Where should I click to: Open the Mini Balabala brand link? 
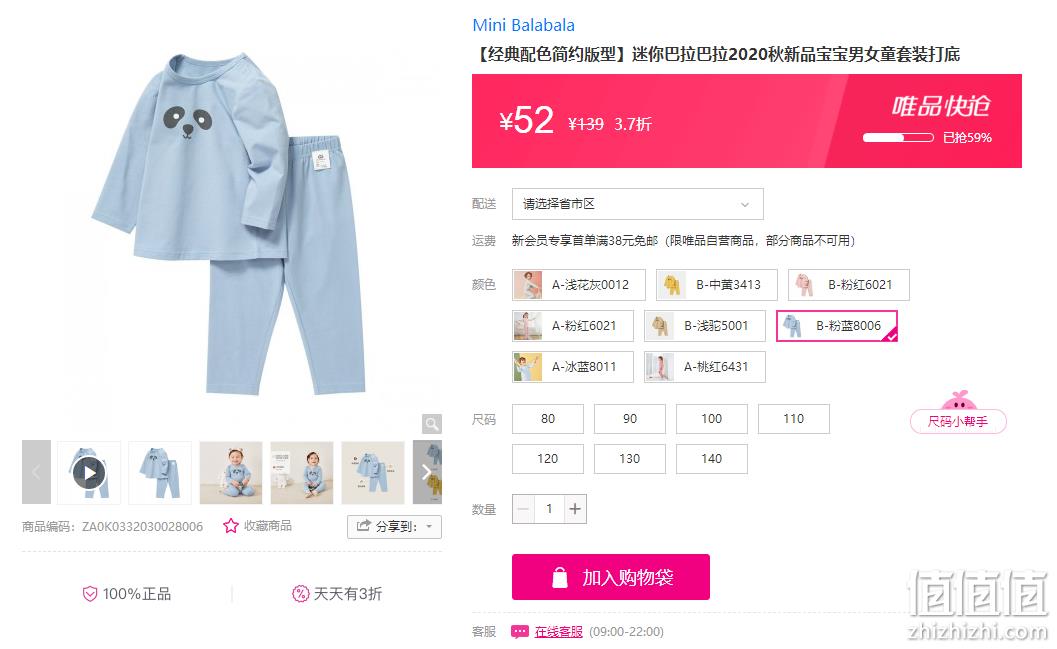pyautogui.click(x=524, y=26)
